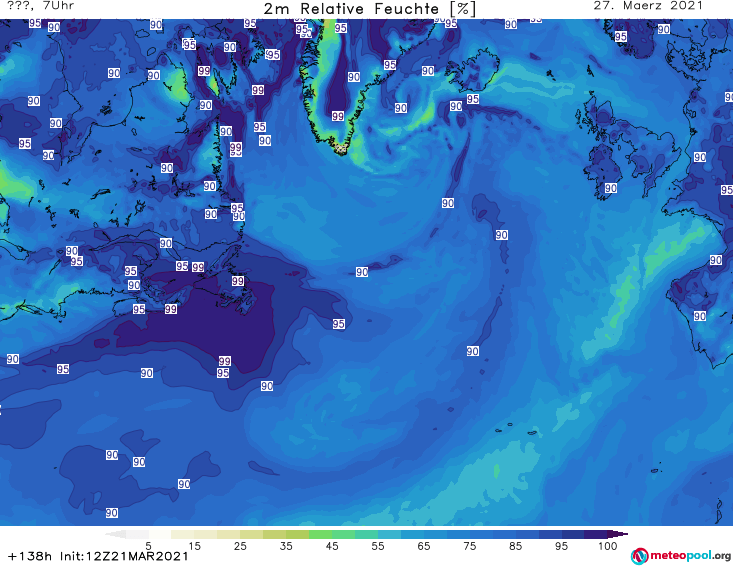Click the '???, 7Uhr' time label

41,6
